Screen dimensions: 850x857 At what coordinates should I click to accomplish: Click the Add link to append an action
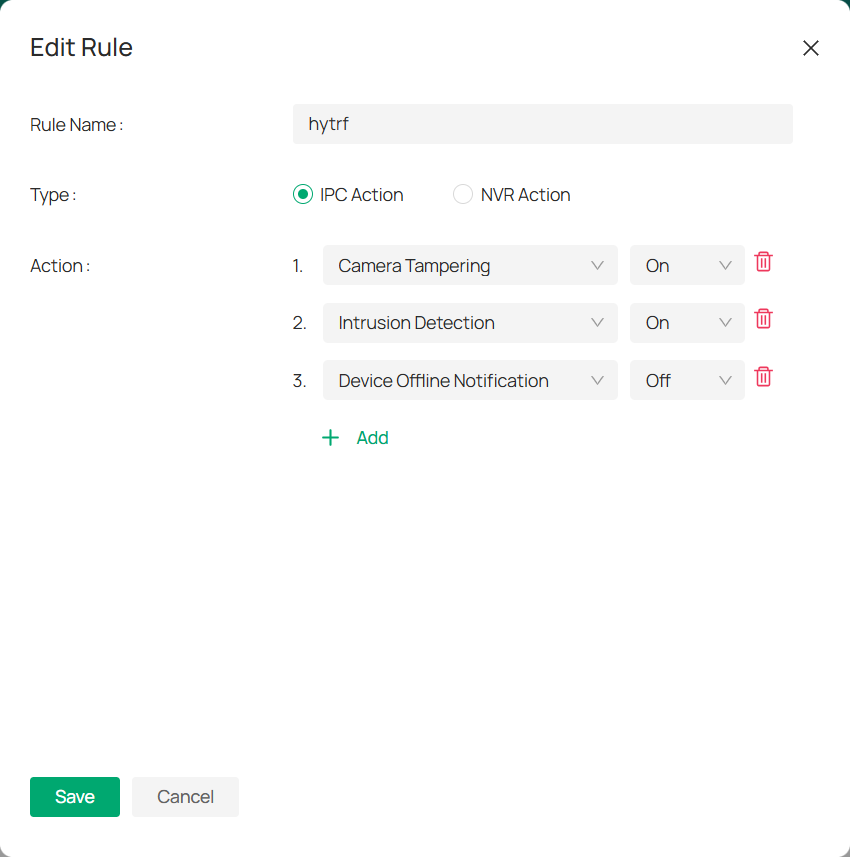(x=372, y=437)
